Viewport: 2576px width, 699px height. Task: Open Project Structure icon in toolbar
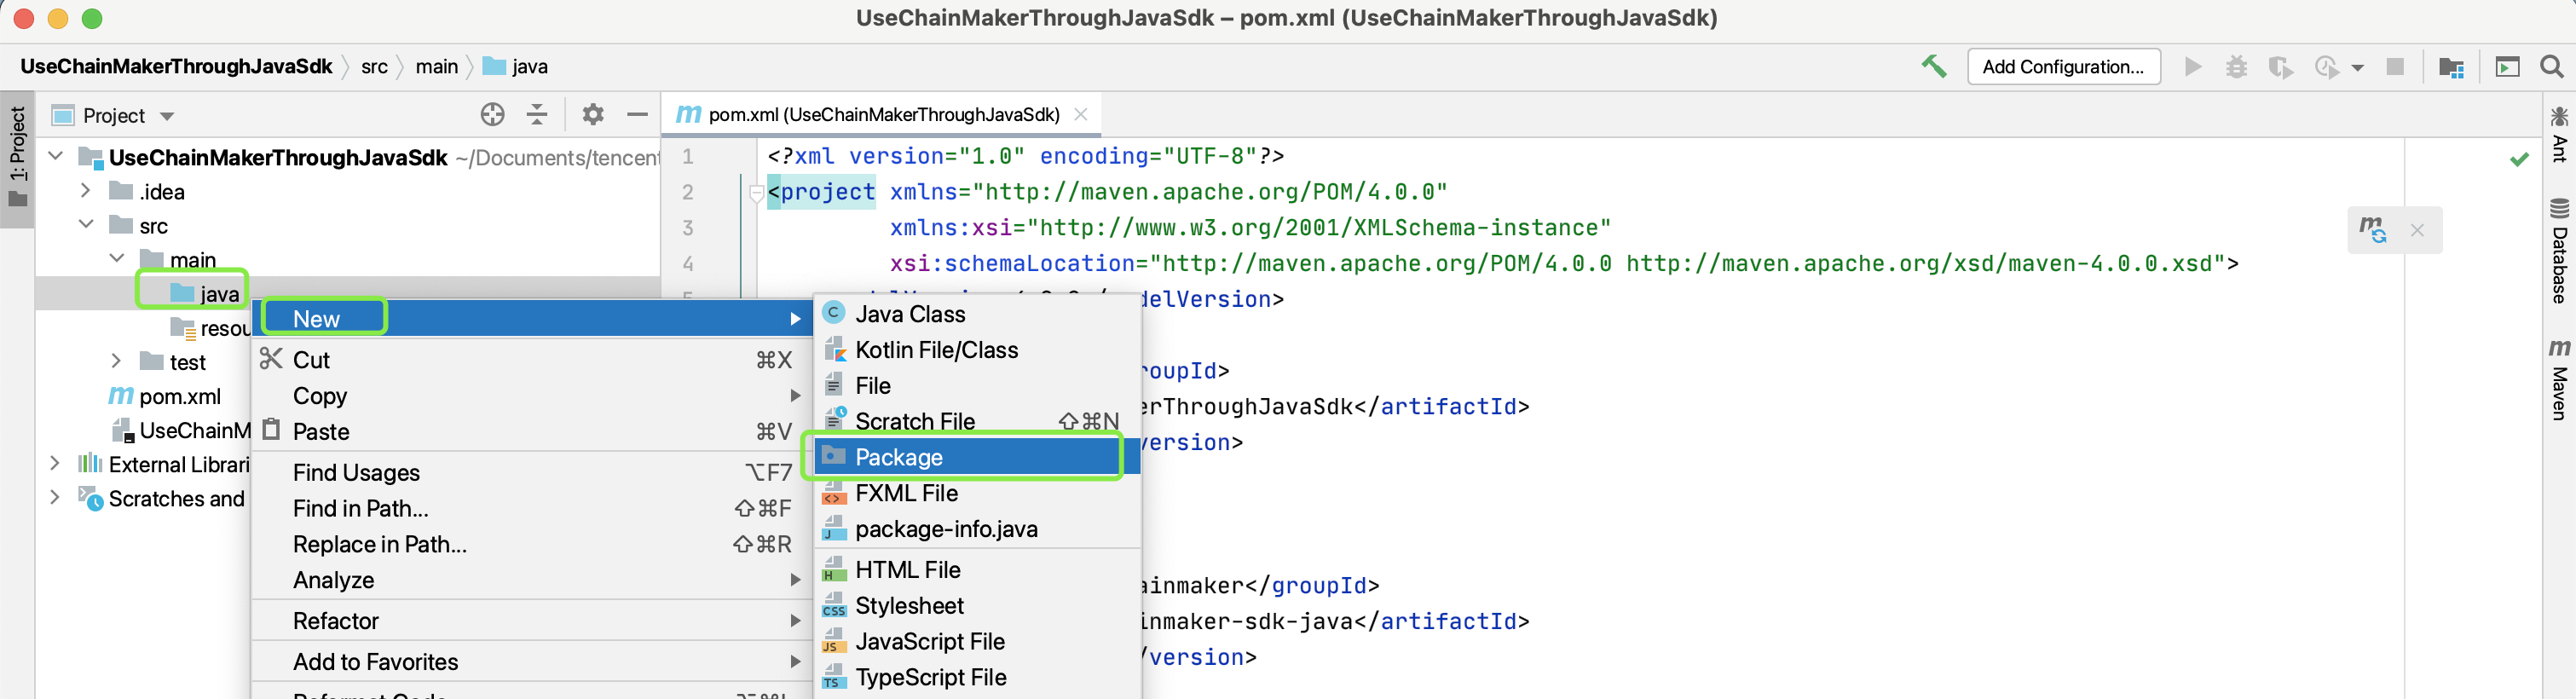pos(2451,67)
